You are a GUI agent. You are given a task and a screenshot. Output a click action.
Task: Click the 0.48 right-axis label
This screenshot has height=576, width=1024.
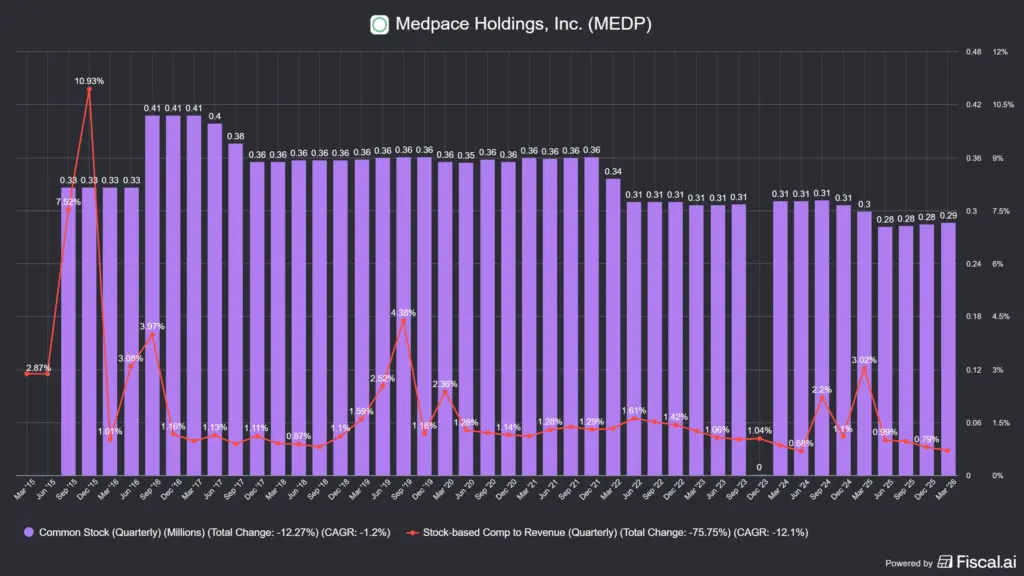(973, 52)
